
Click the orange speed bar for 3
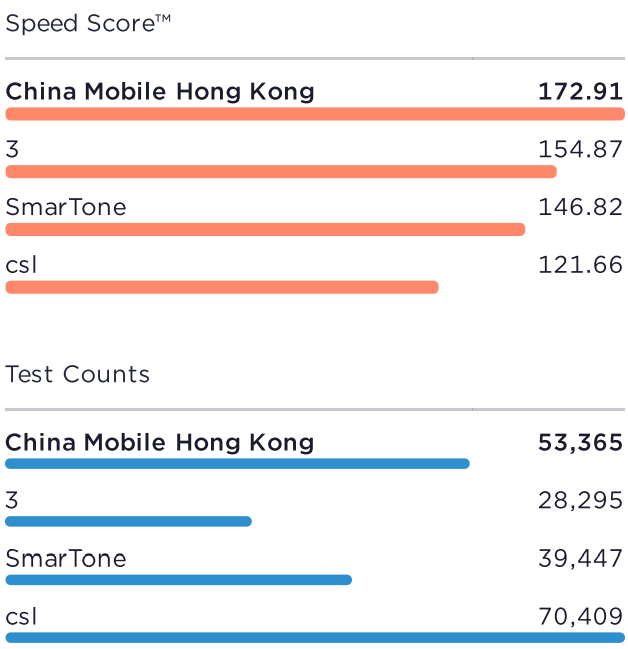tap(280, 172)
